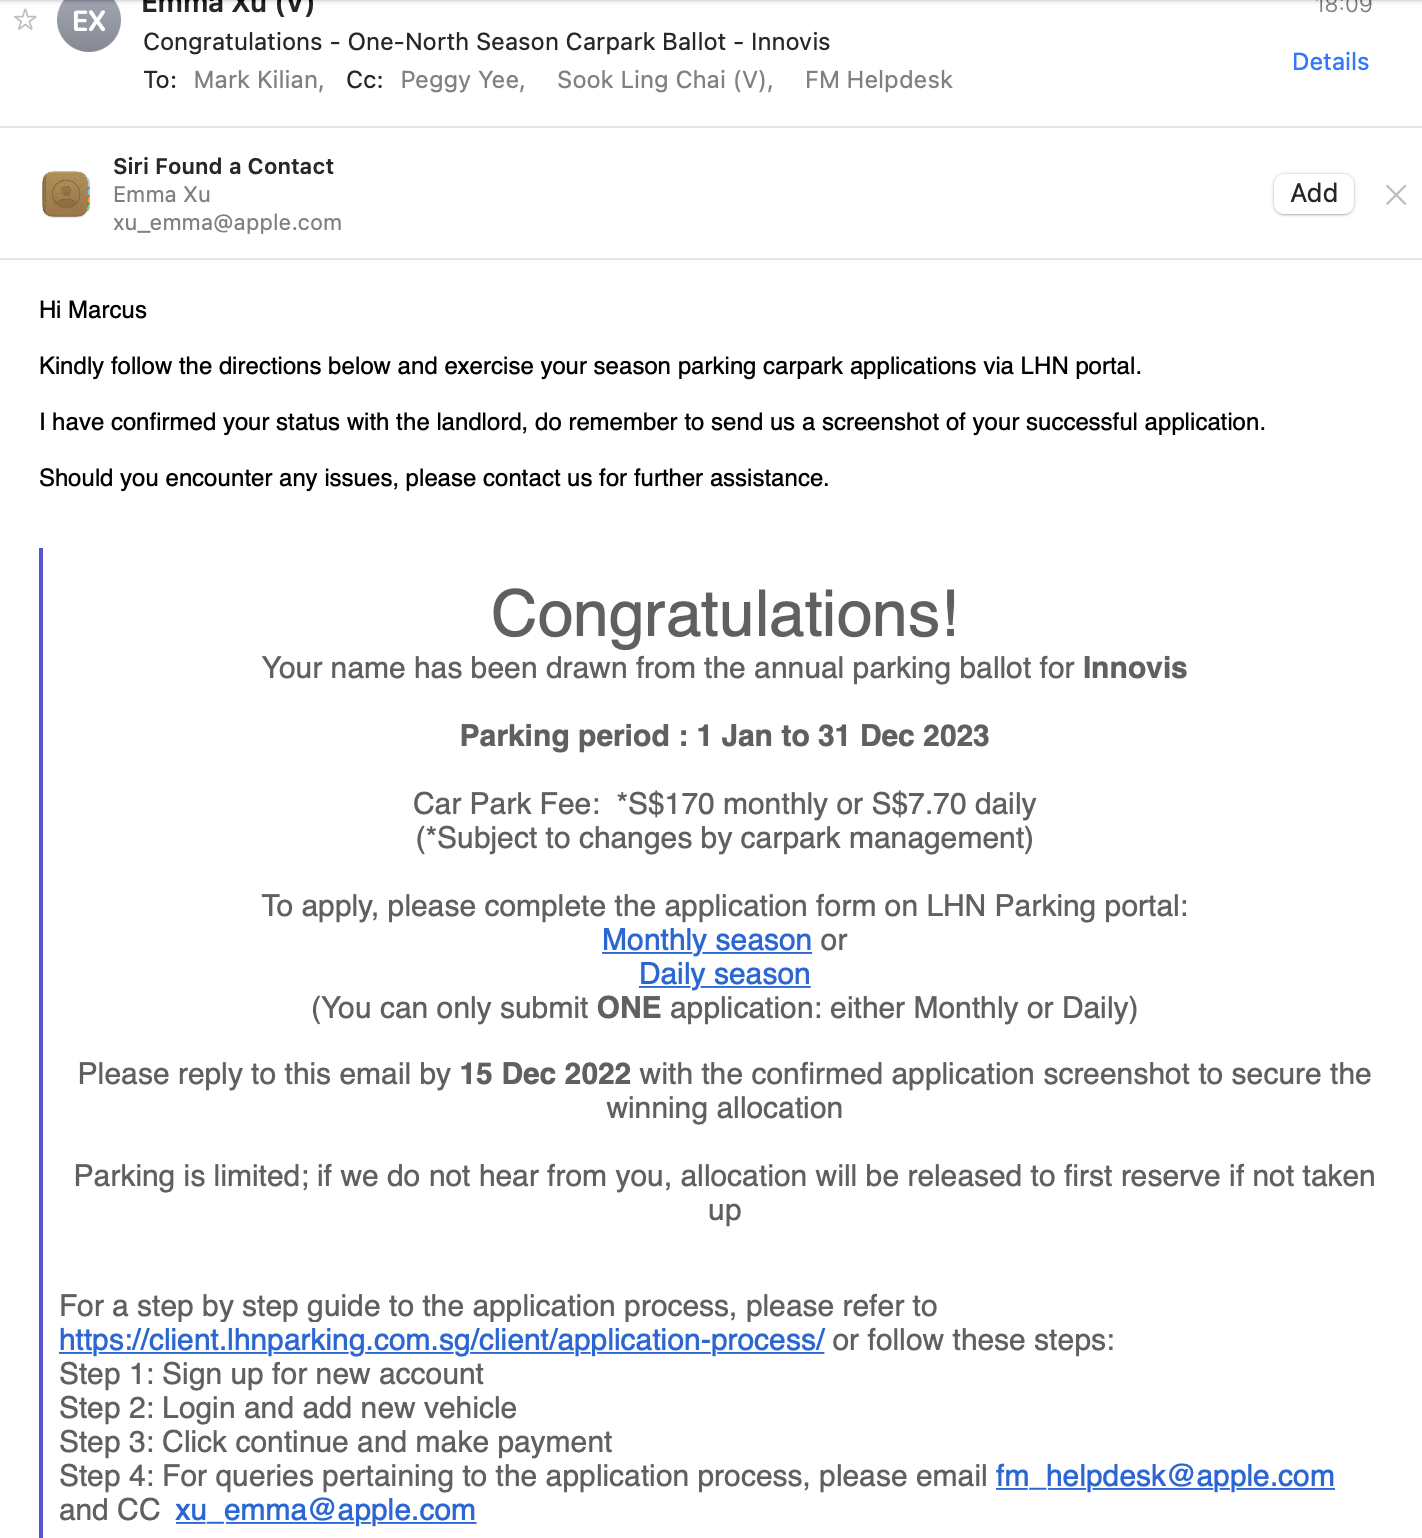Select Cc recipient Sook Ling Chai (V)
This screenshot has width=1422, height=1538.
(x=665, y=80)
